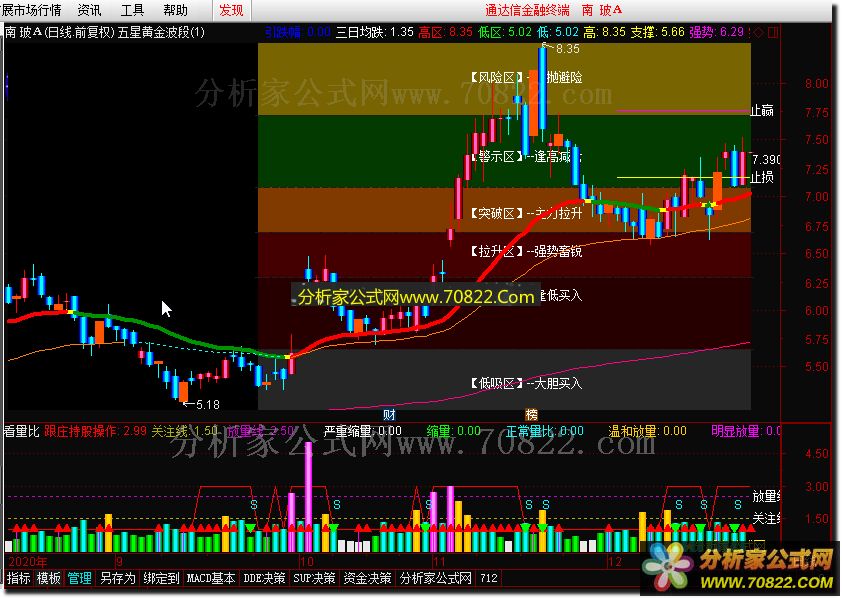Viewport: 842px width, 598px height.
Task: Click the 关注线: 1.50 header value
Action: [184, 431]
